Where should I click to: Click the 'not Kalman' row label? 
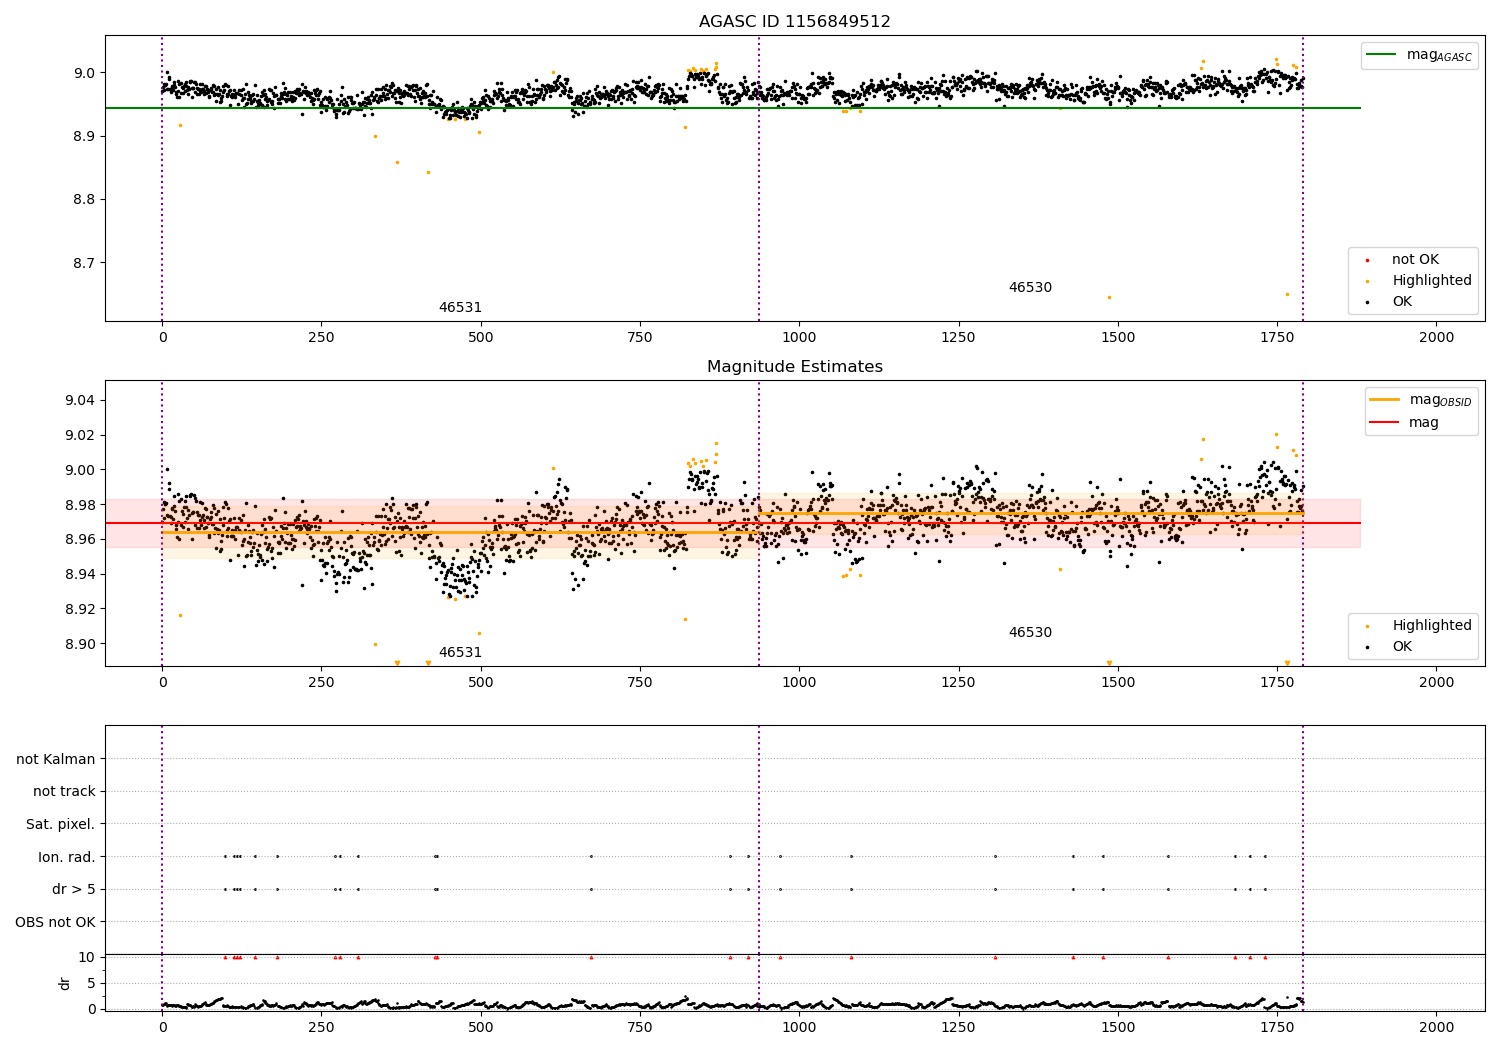click(x=56, y=760)
